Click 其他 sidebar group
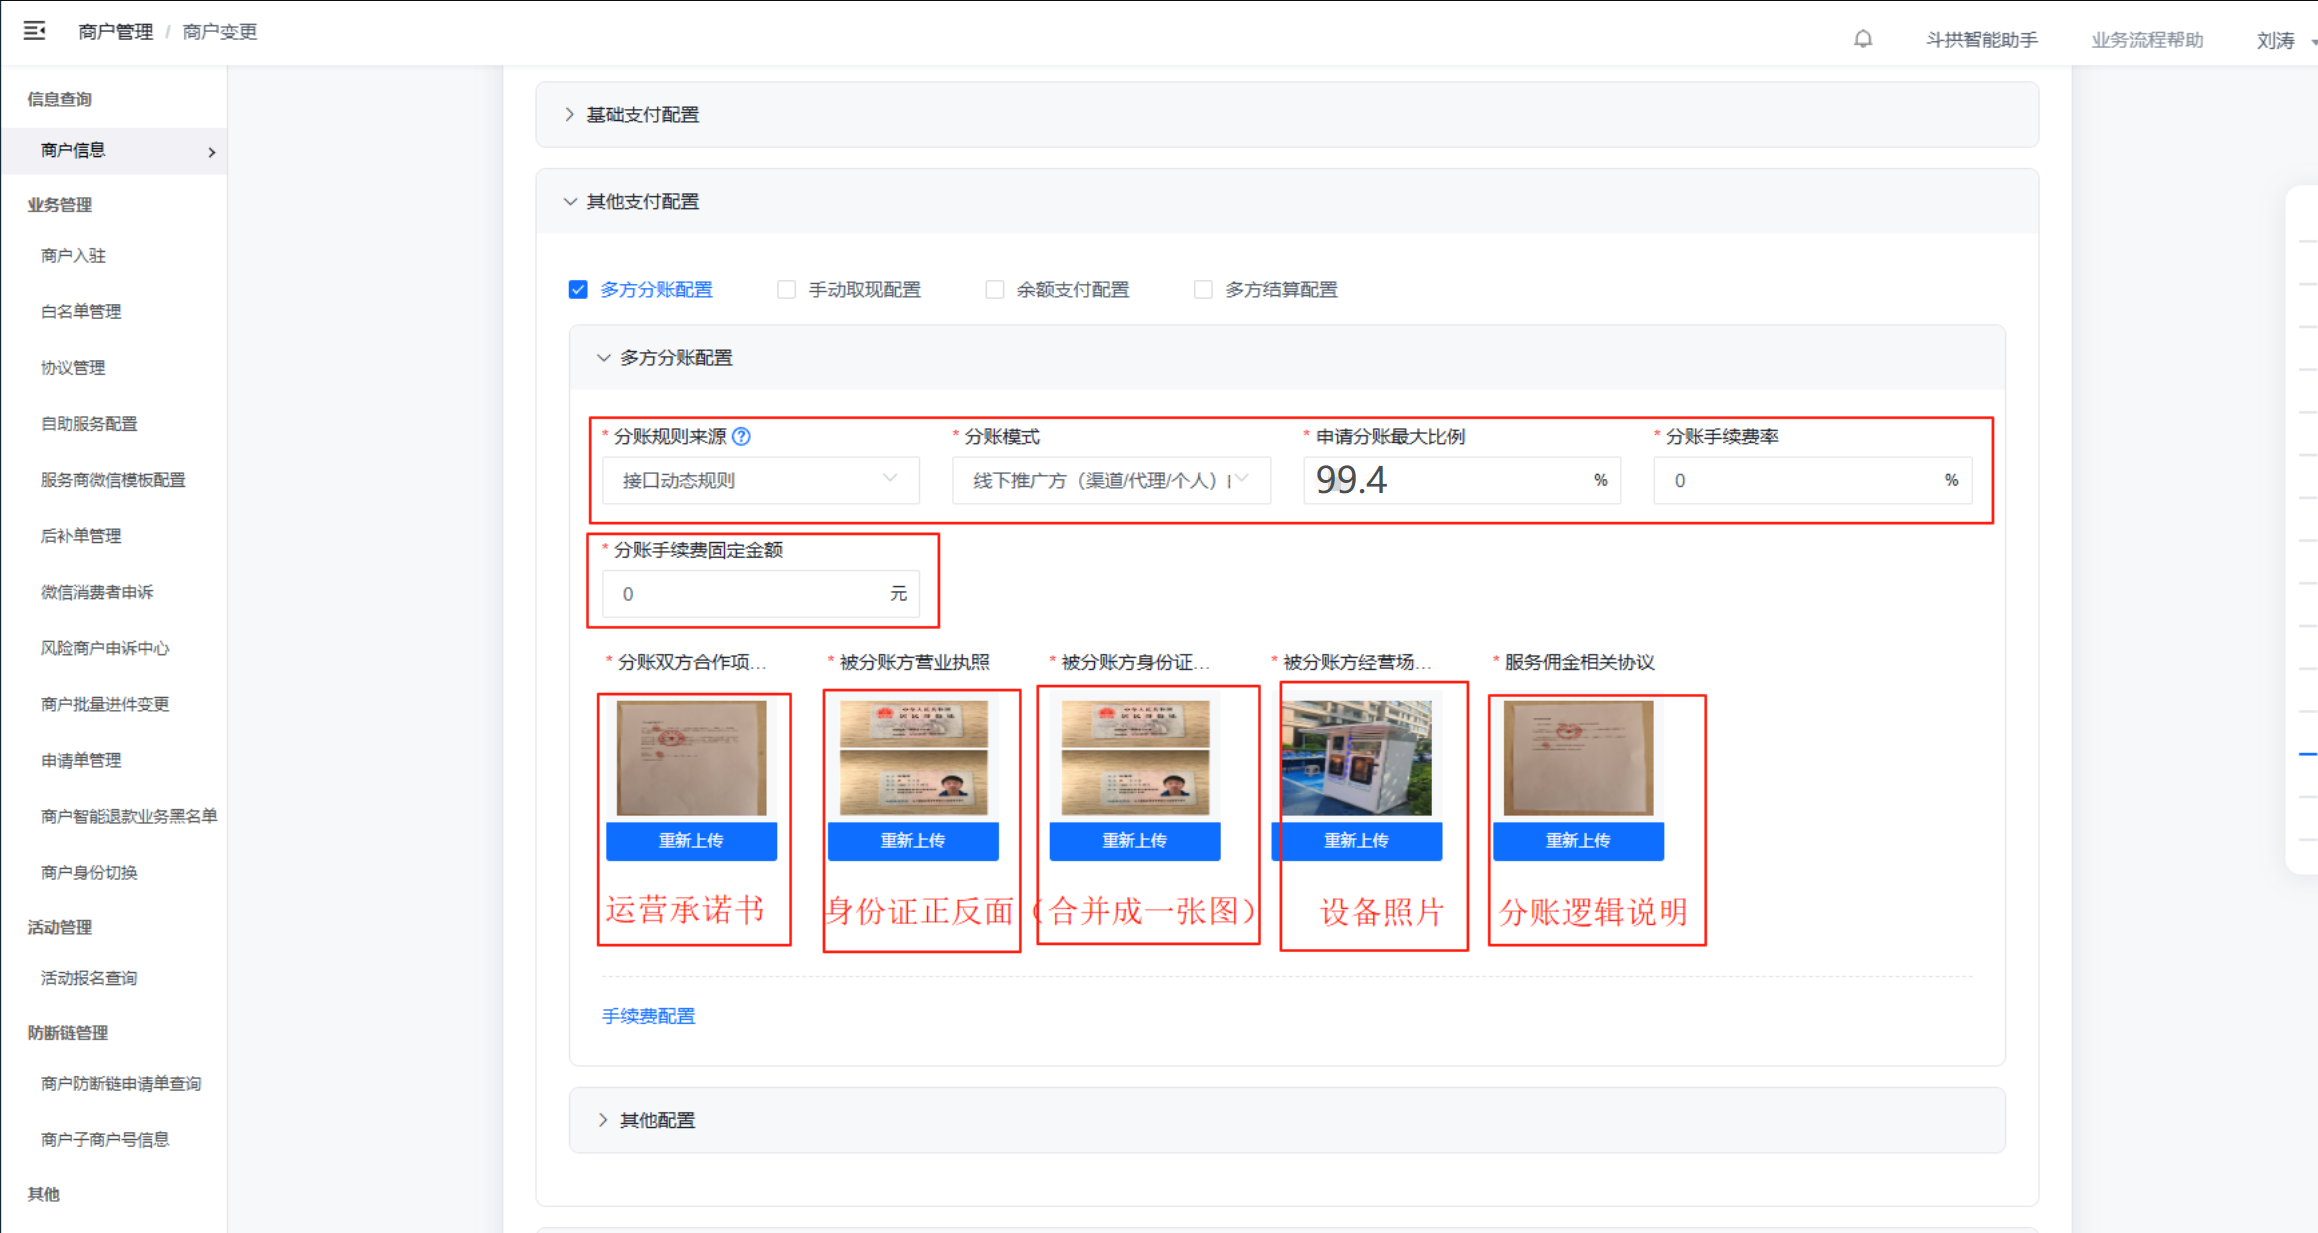2318x1233 pixels. pos(44,1194)
